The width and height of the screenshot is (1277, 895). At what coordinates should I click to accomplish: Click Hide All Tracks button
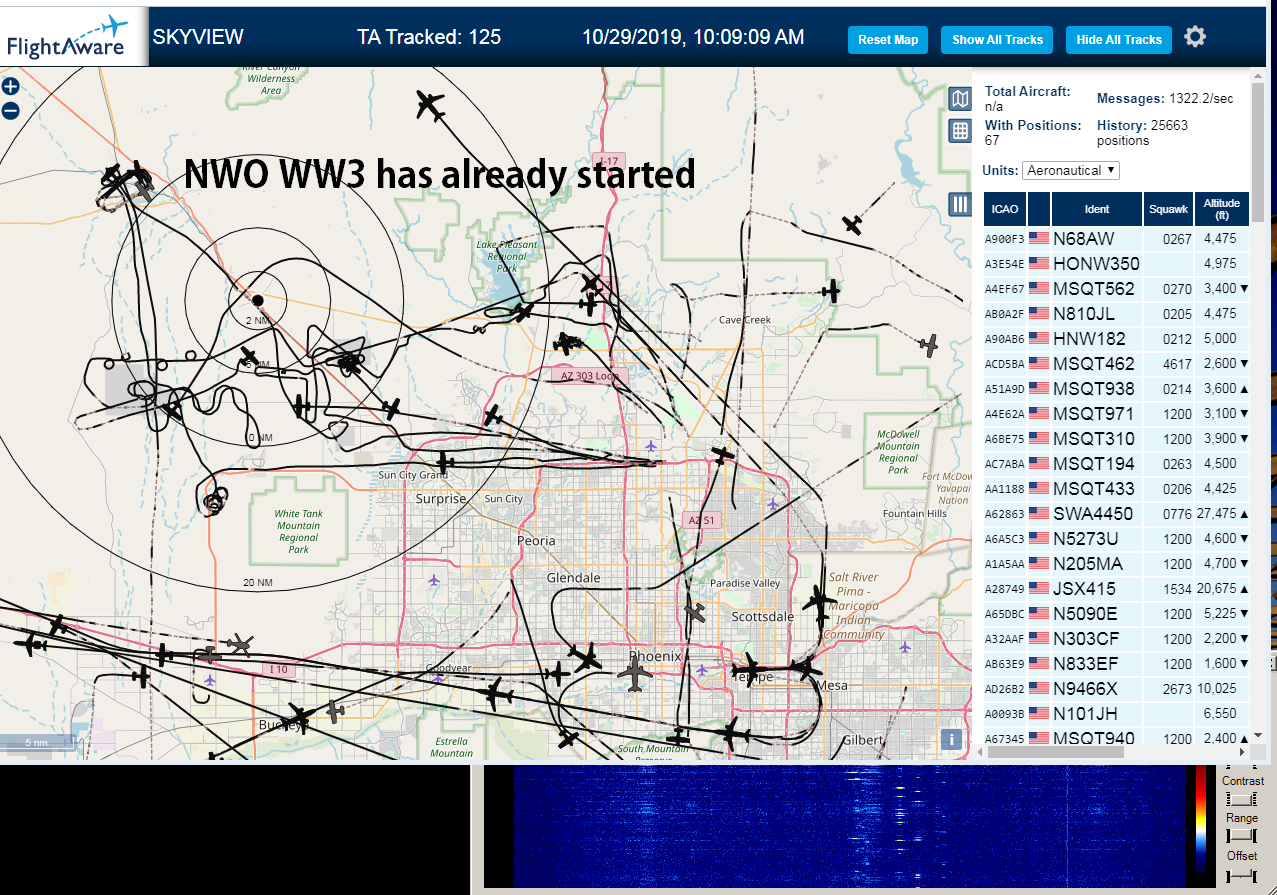pos(1119,40)
